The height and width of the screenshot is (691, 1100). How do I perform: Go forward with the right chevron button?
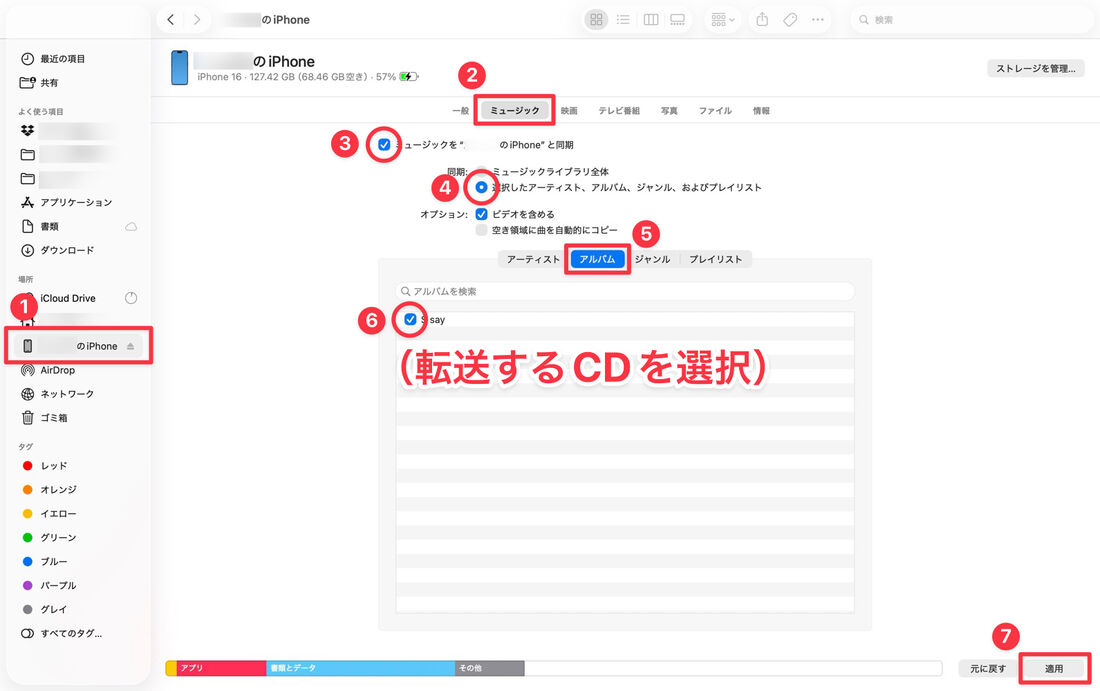(x=196, y=20)
